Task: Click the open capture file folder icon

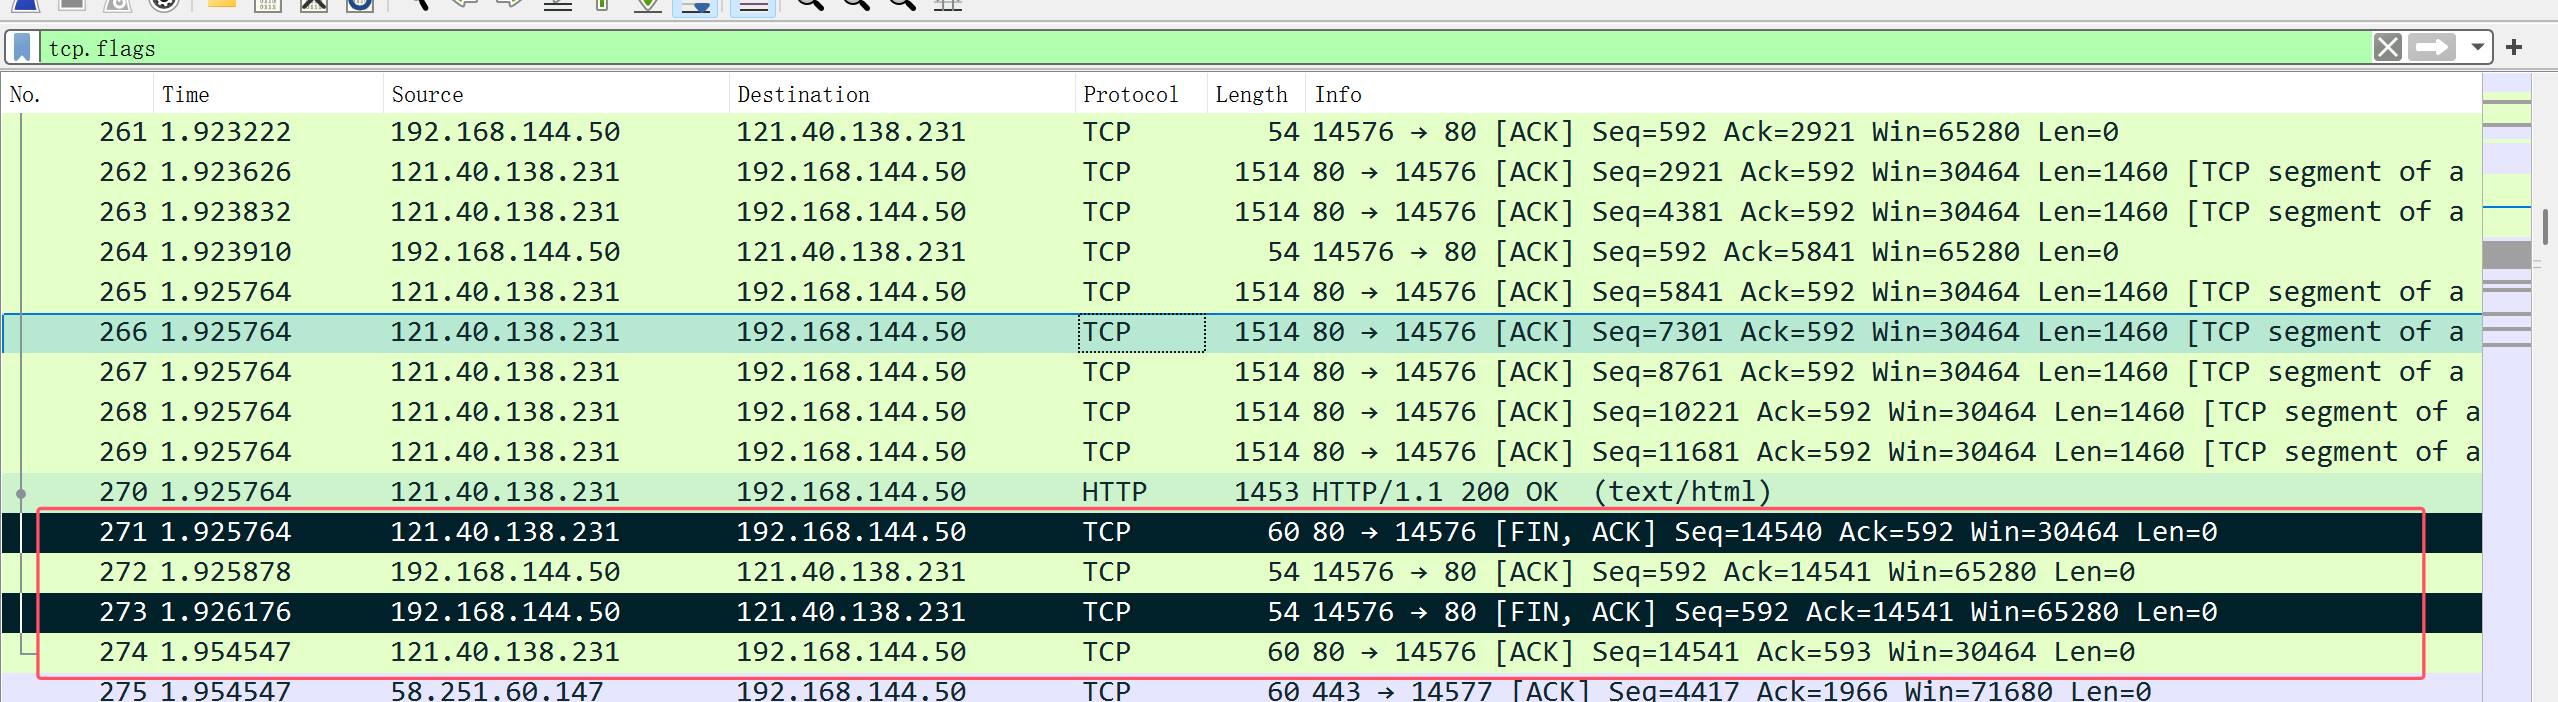Action: click(221, 4)
